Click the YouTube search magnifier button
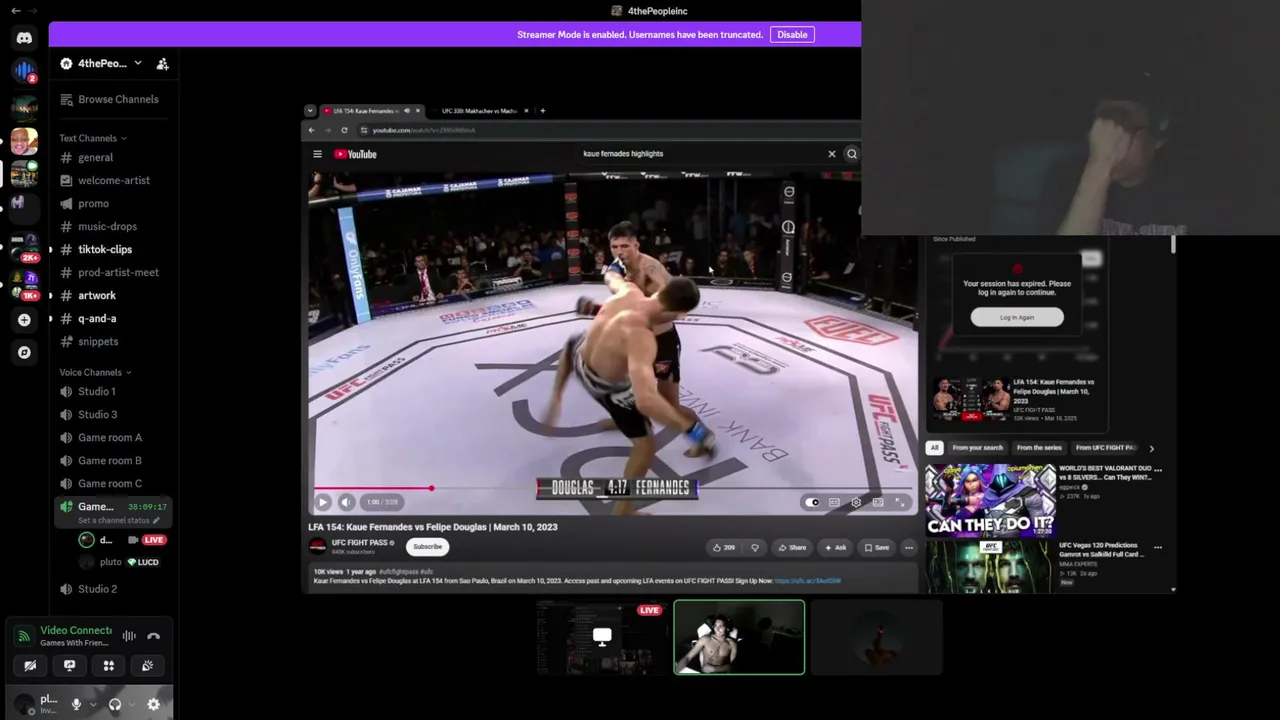Image resolution: width=1280 pixels, height=720 pixels. pyautogui.click(x=852, y=154)
